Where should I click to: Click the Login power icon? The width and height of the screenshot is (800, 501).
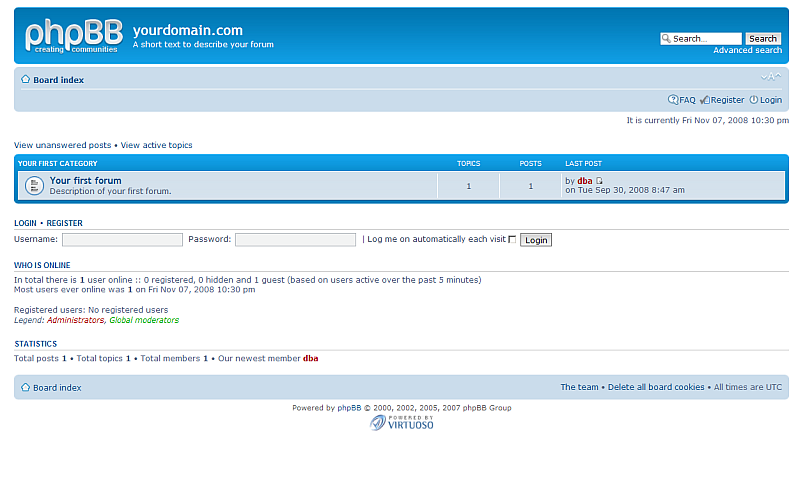(754, 100)
